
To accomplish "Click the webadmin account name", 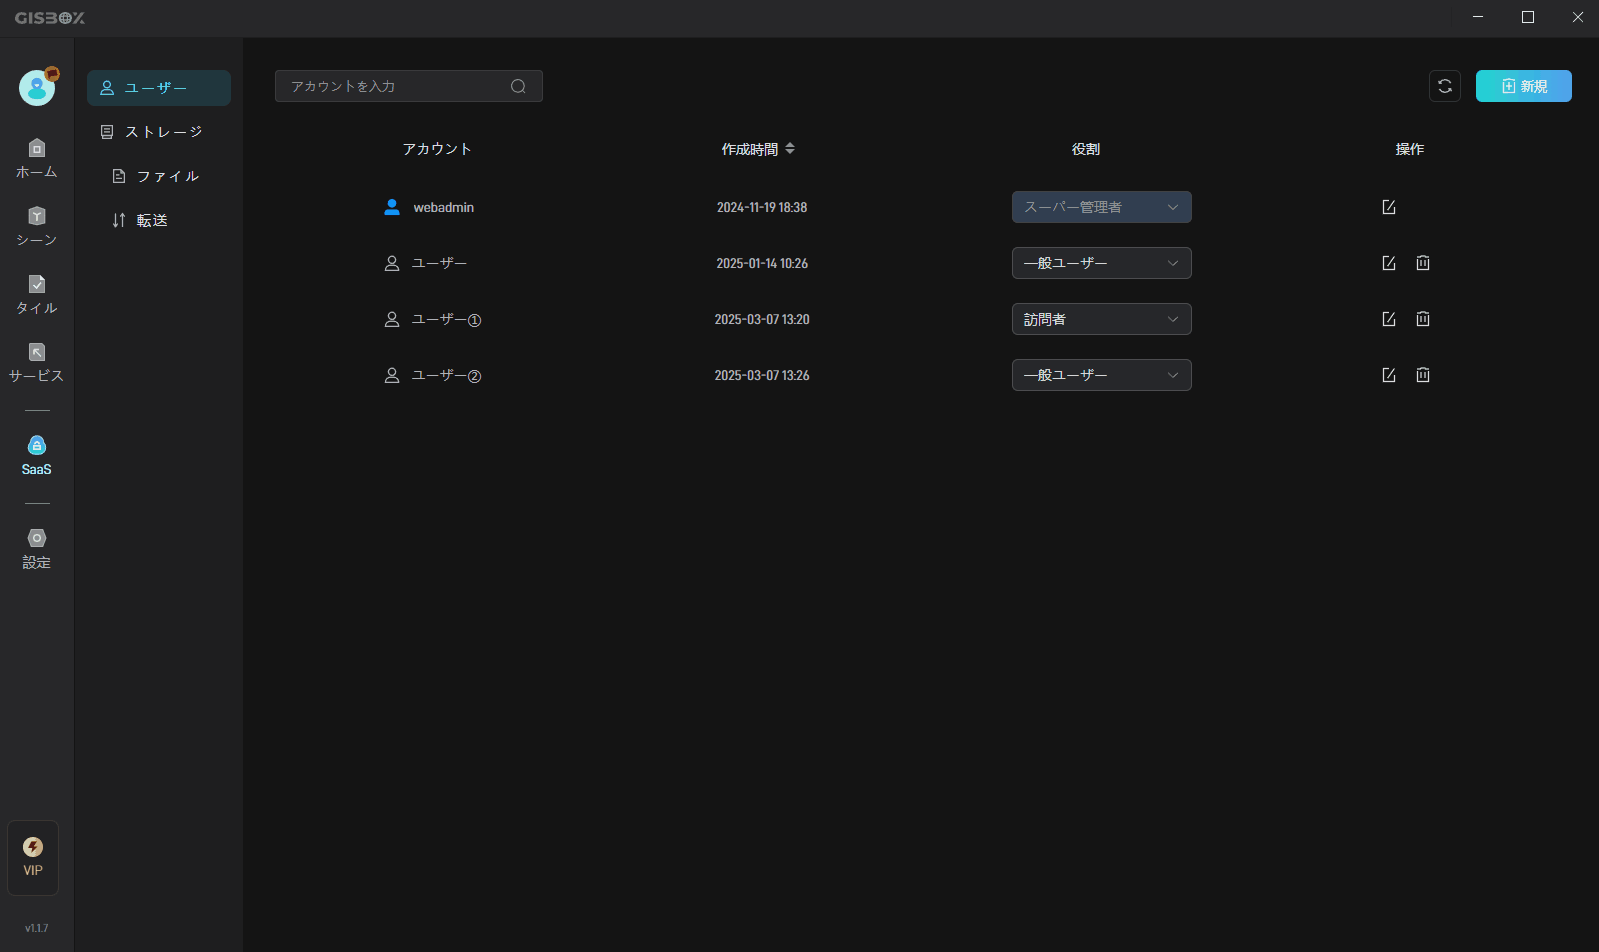I will 444,207.
